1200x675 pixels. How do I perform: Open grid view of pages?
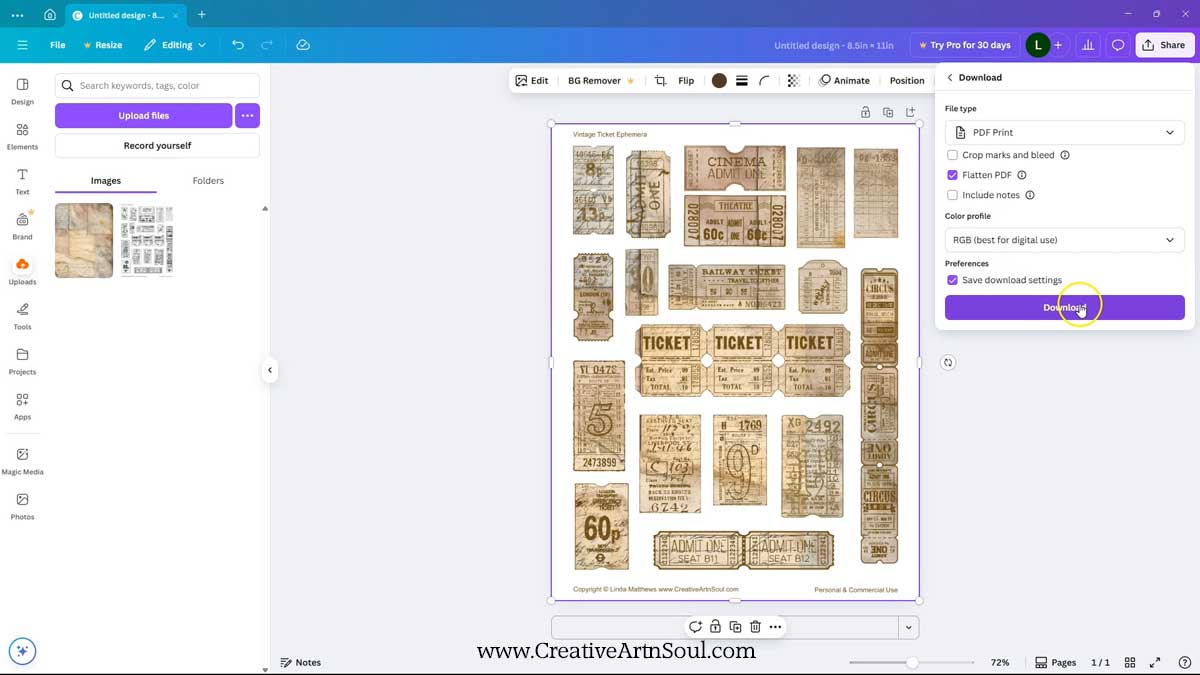[1130, 662]
